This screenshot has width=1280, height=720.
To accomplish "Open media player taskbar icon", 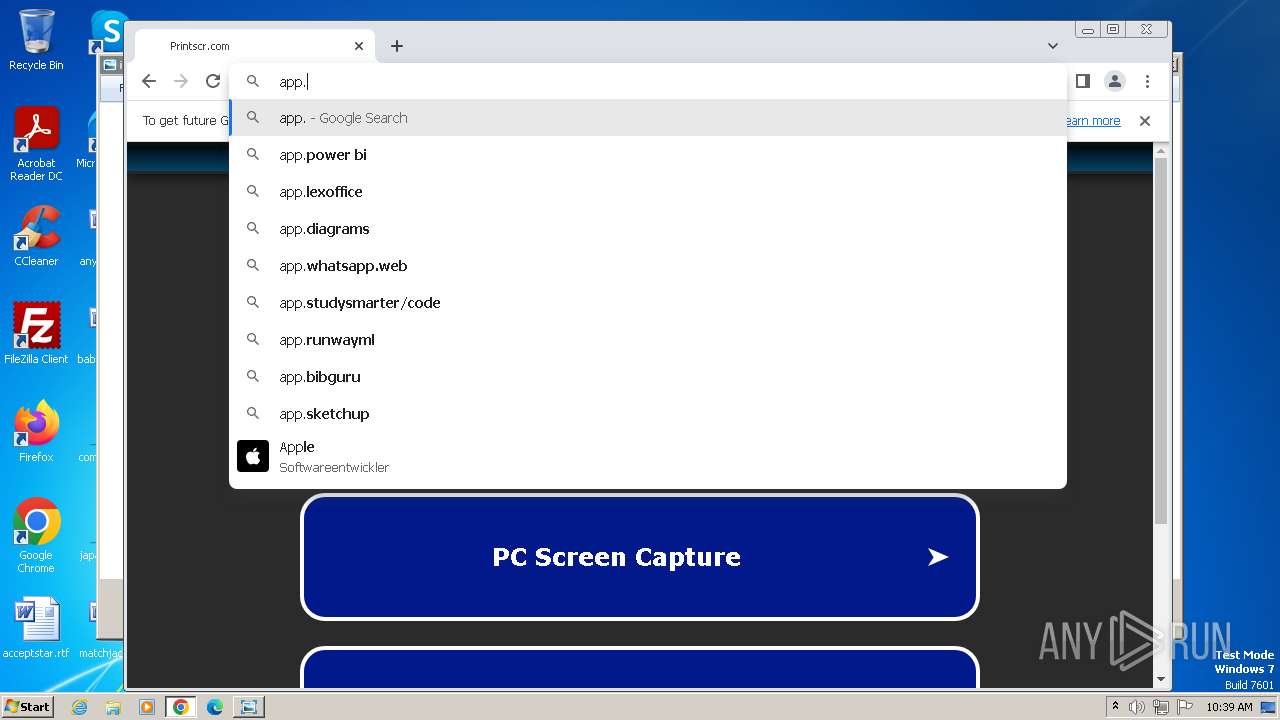I will point(146,707).
